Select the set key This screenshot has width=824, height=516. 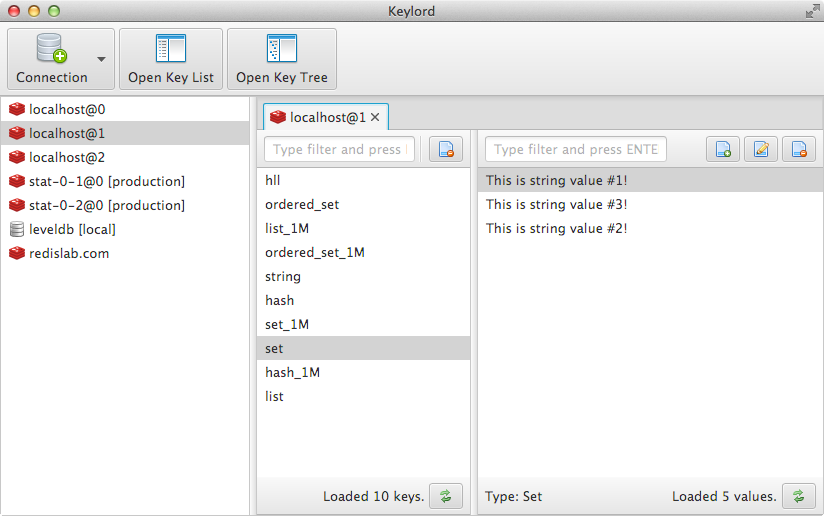(363, 348)
